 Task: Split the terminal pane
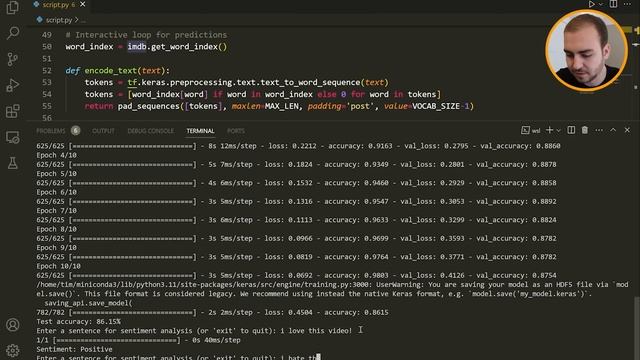[x=571, y=130]
